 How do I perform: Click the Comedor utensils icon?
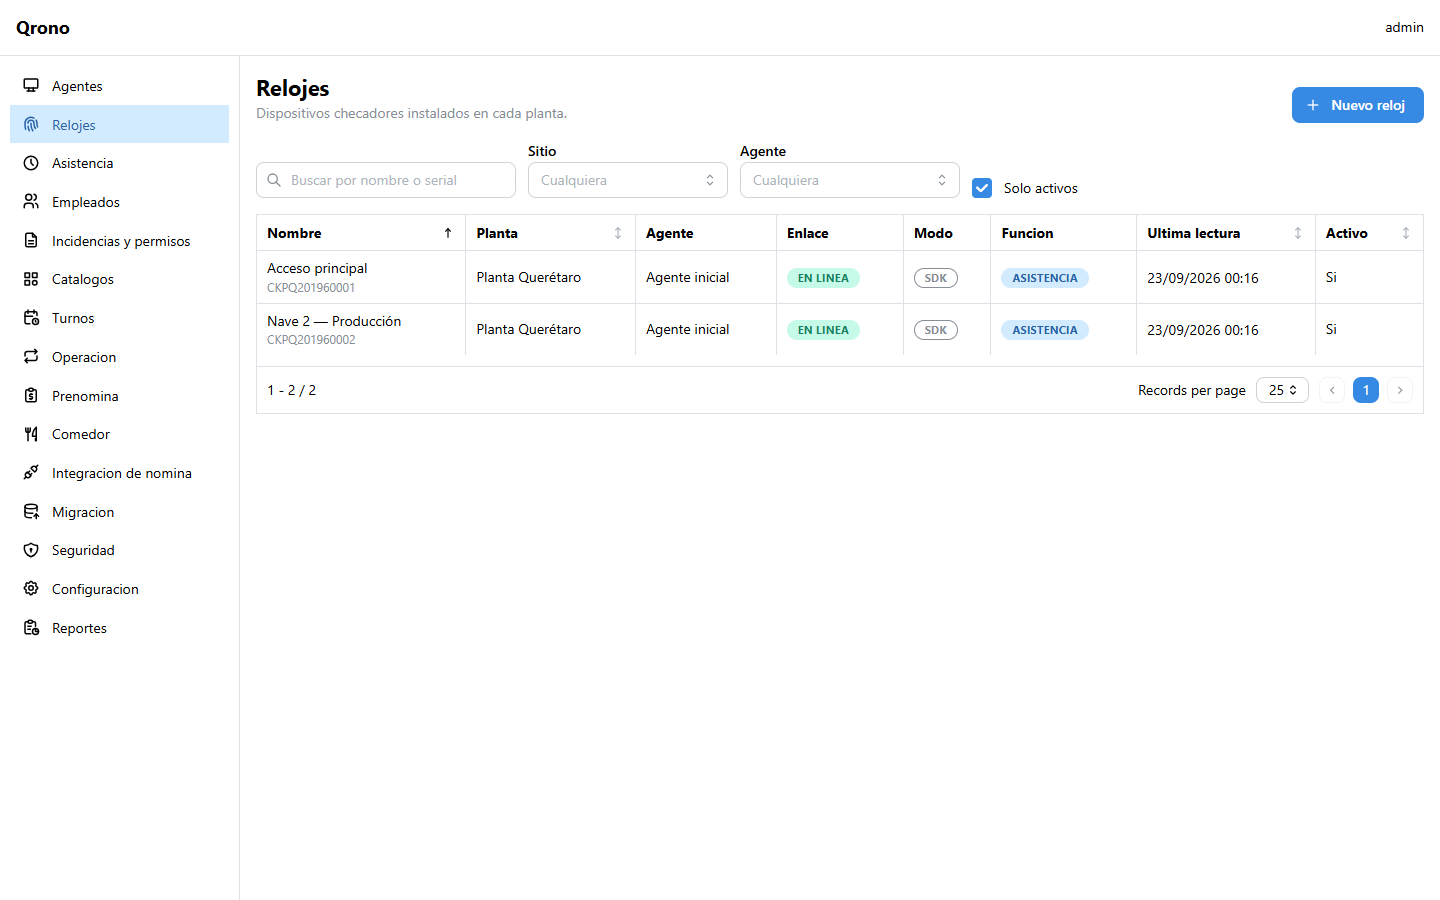click(31, 434)
